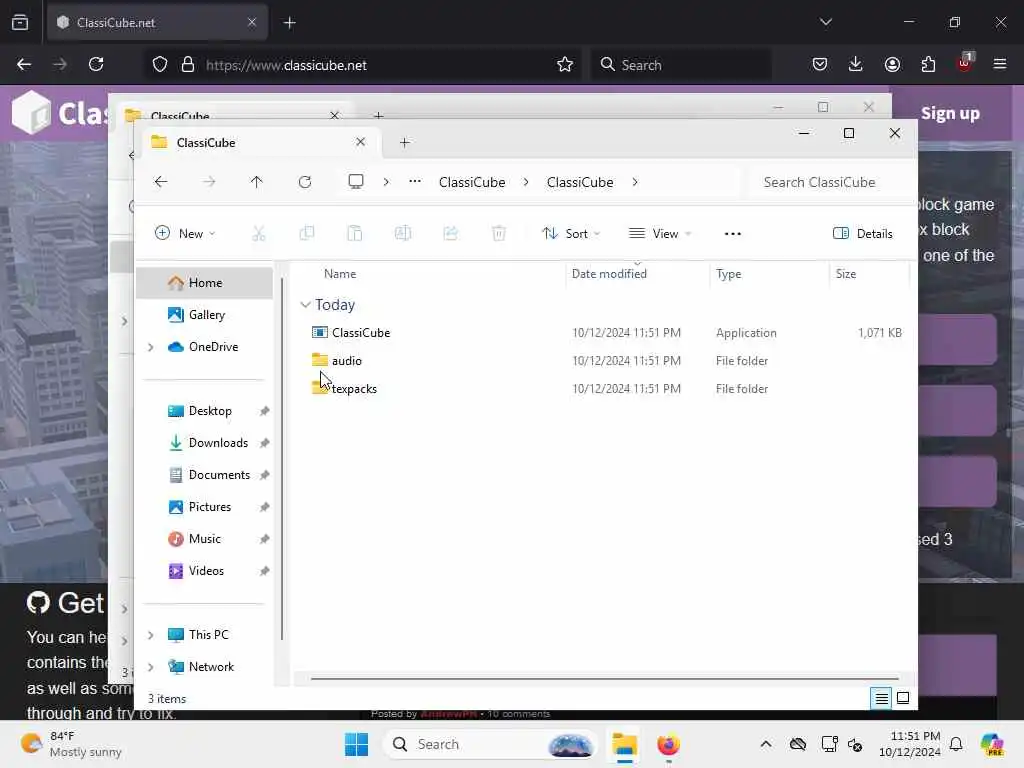This screenshot has height=768, width=1024.
Task: Sort by Size column header
Action: (x=846, y=274)
